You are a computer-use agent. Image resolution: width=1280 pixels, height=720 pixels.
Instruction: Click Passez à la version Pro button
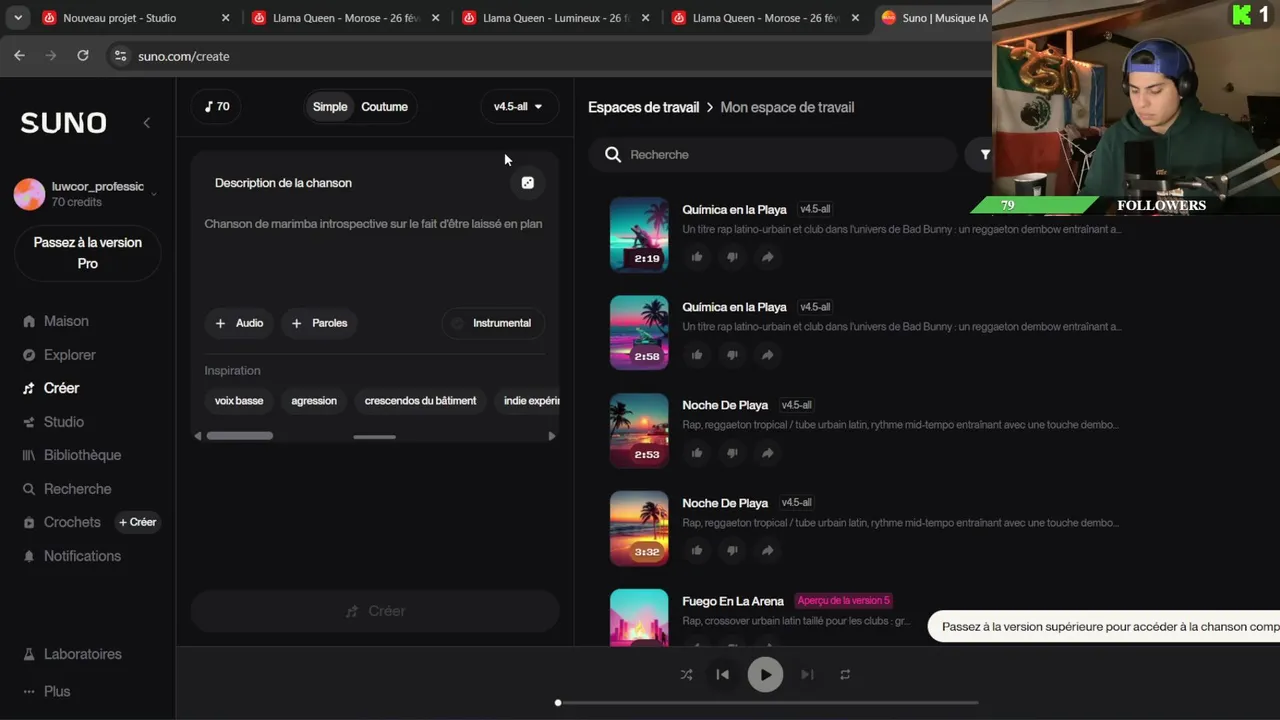point(88,253)
